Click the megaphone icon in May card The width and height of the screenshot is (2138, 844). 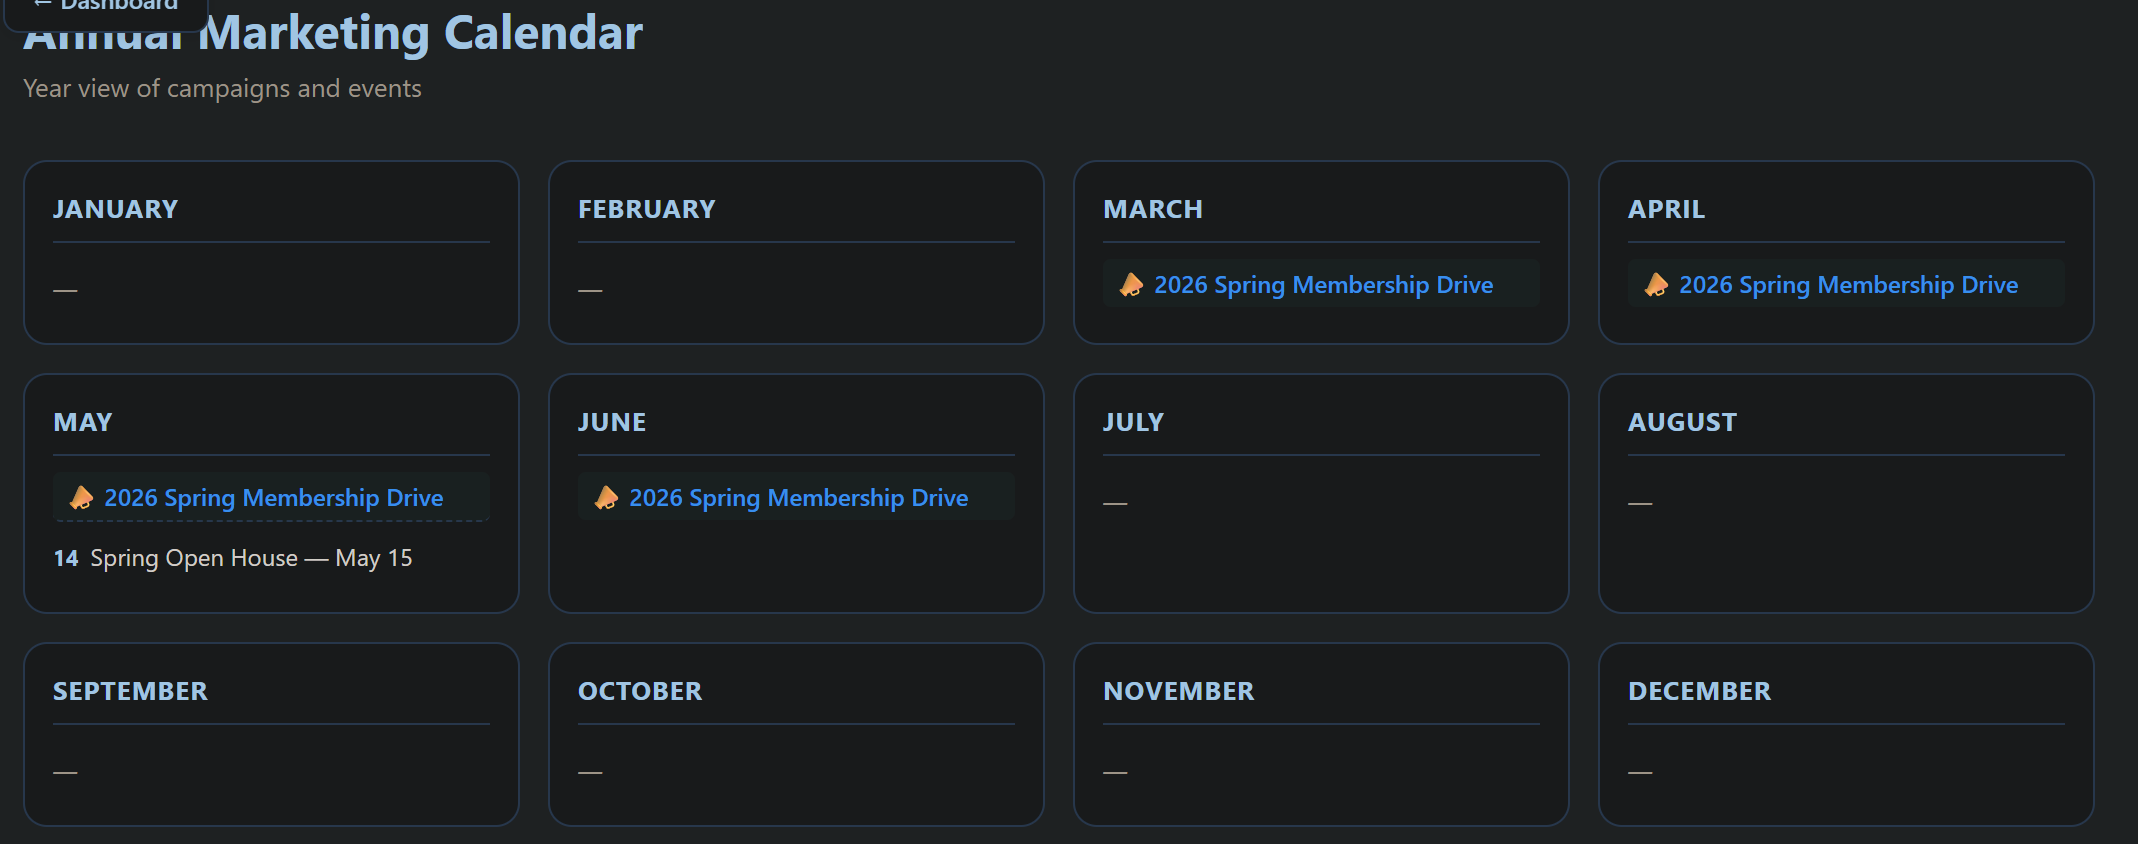point(81,498)
